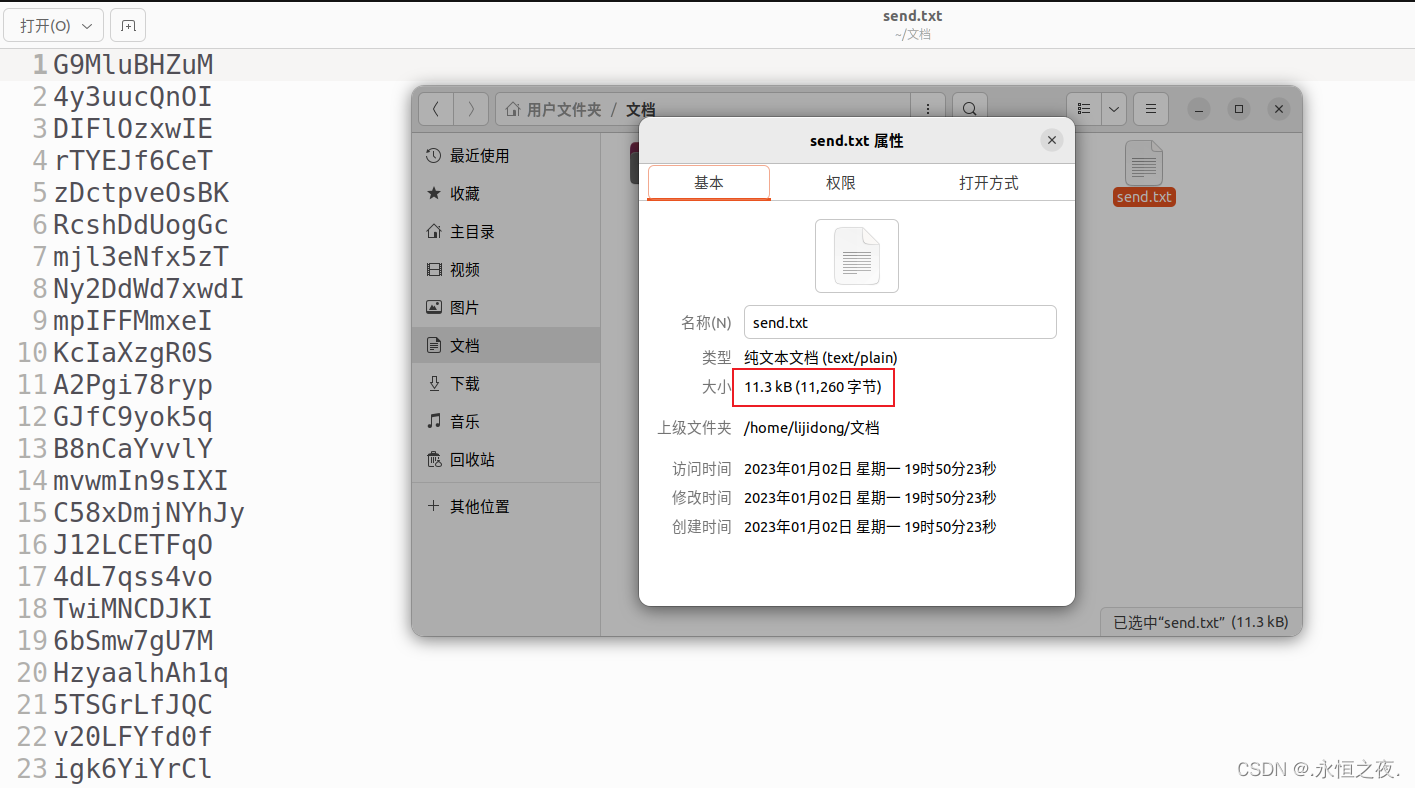Click the large file icon in properties dialog

(x=857, y=256)
